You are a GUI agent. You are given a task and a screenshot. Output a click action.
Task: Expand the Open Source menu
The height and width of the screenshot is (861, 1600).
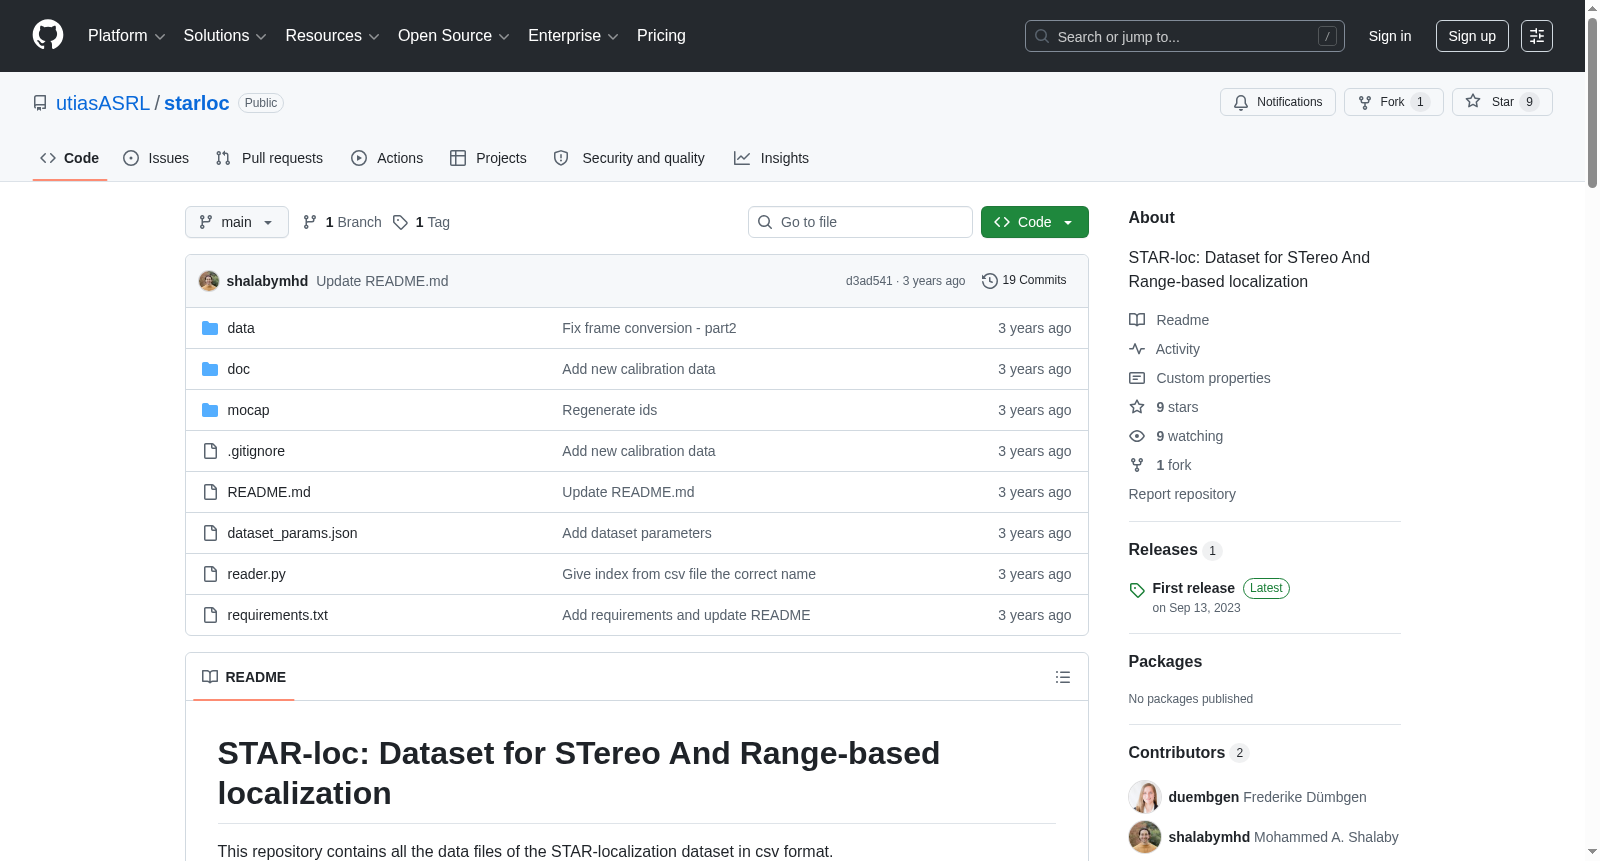454,36
